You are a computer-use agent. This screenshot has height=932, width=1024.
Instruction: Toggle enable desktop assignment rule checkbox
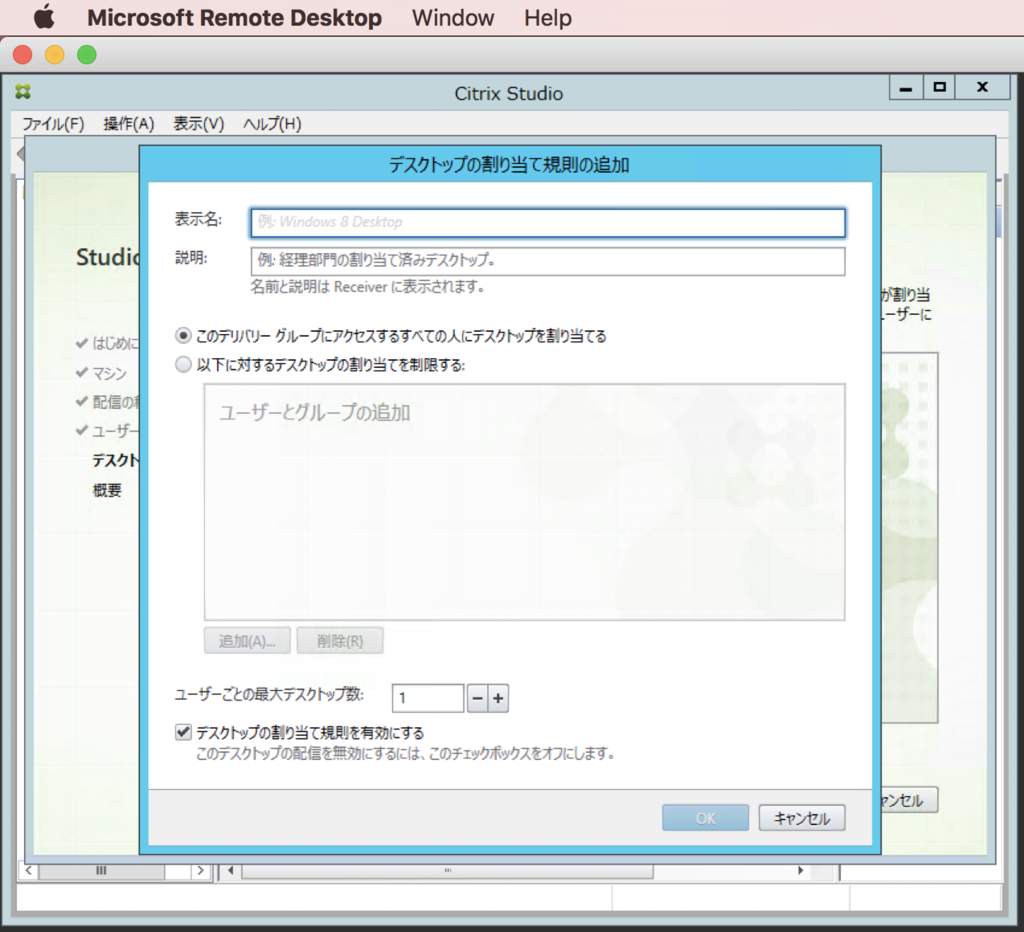coord(184,732)
